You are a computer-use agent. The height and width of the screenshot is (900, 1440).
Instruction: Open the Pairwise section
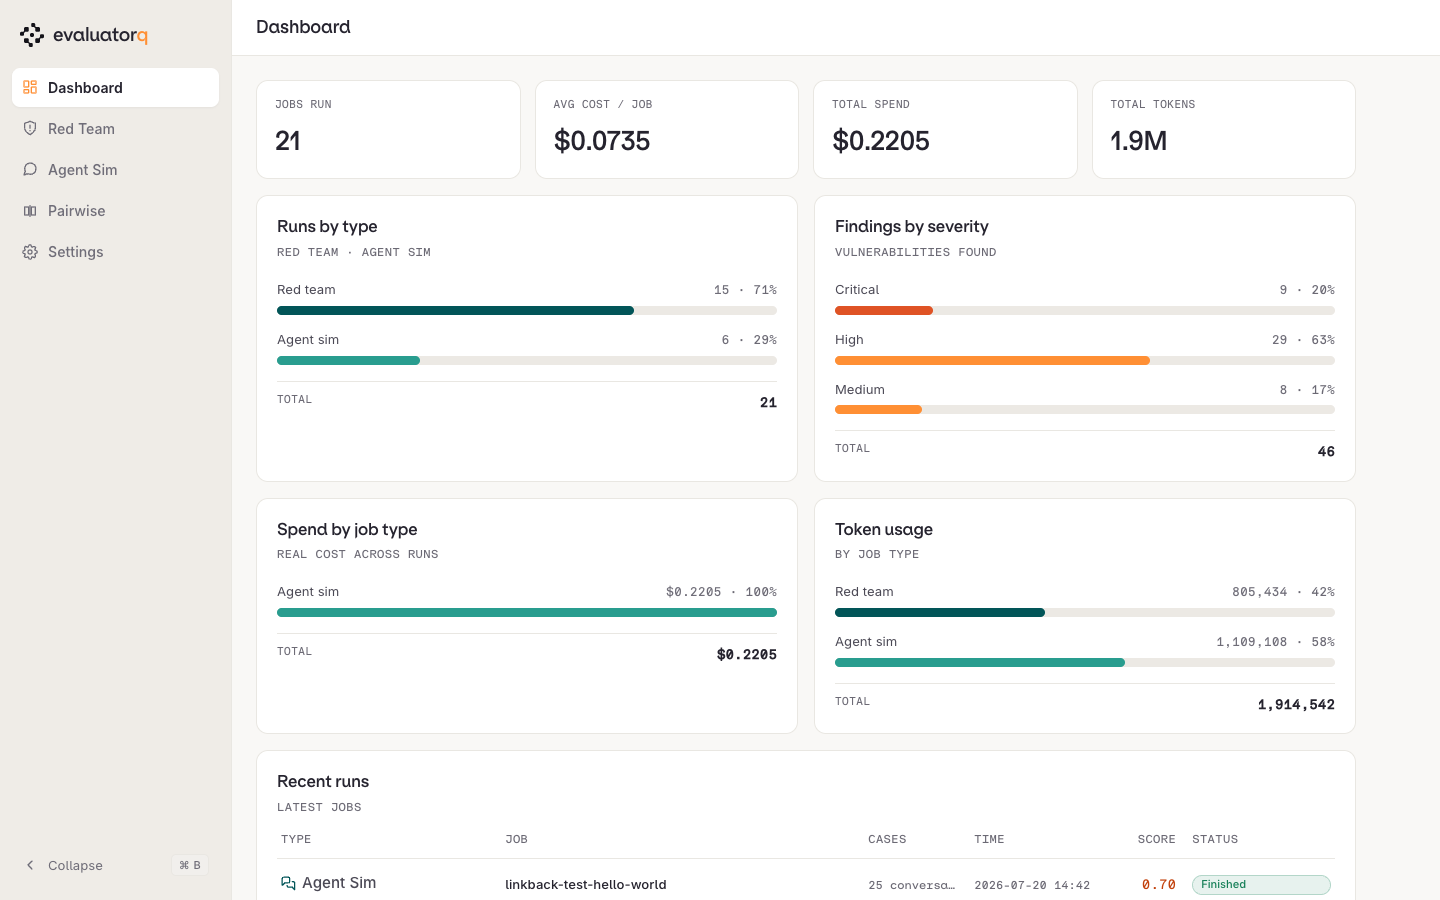[x=115, y=211]
